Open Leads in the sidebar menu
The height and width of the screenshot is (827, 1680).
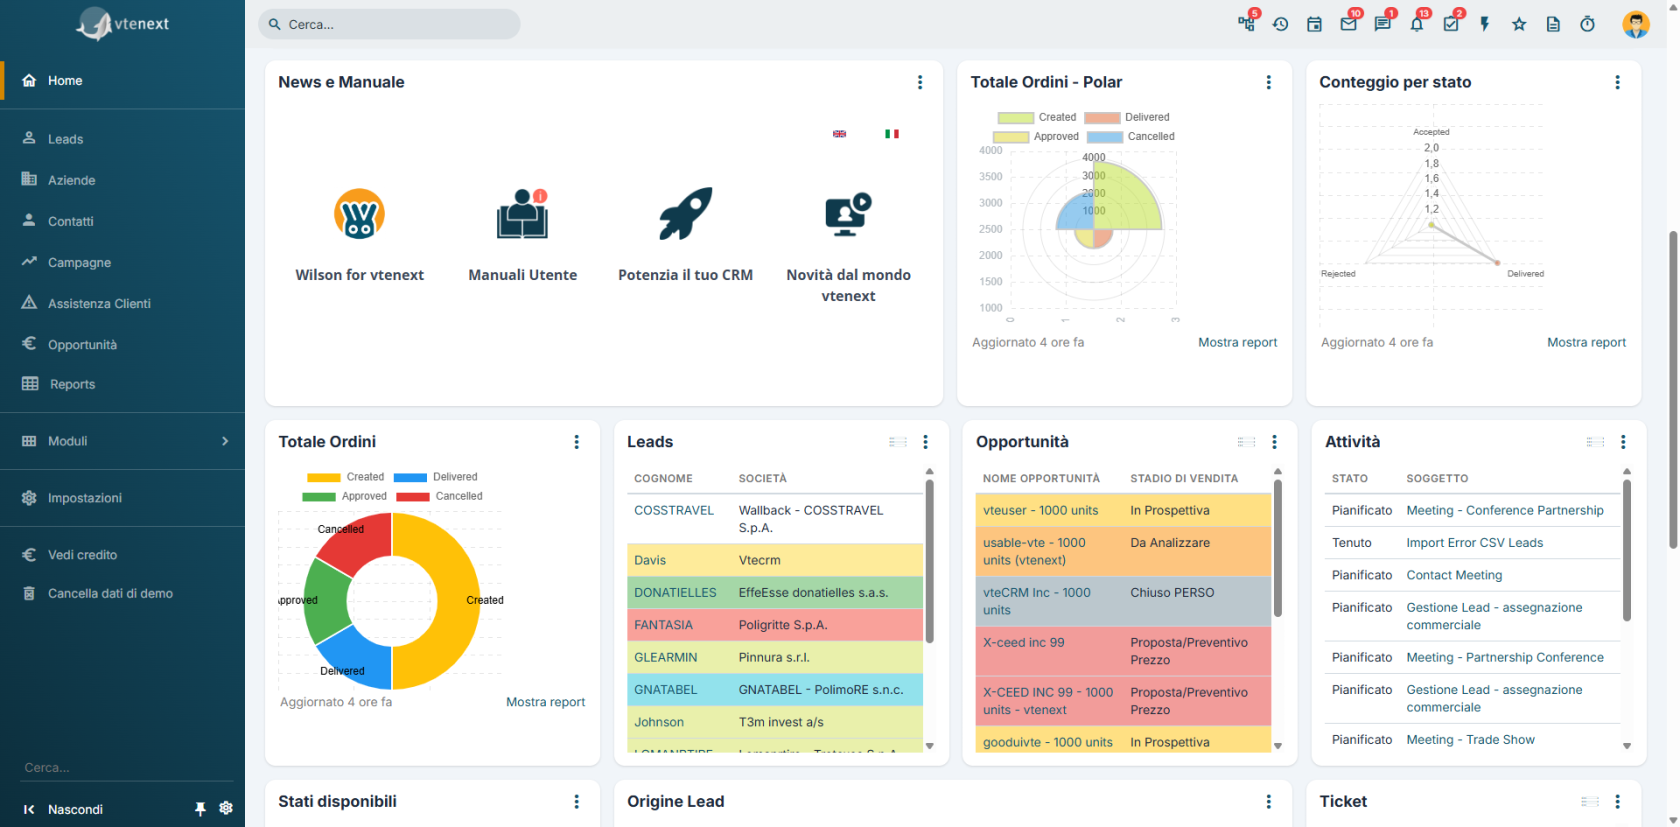[x=122, y=139]
